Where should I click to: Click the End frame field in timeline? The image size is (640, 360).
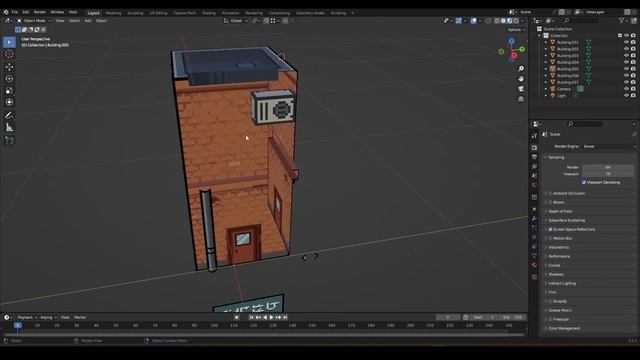512,317
